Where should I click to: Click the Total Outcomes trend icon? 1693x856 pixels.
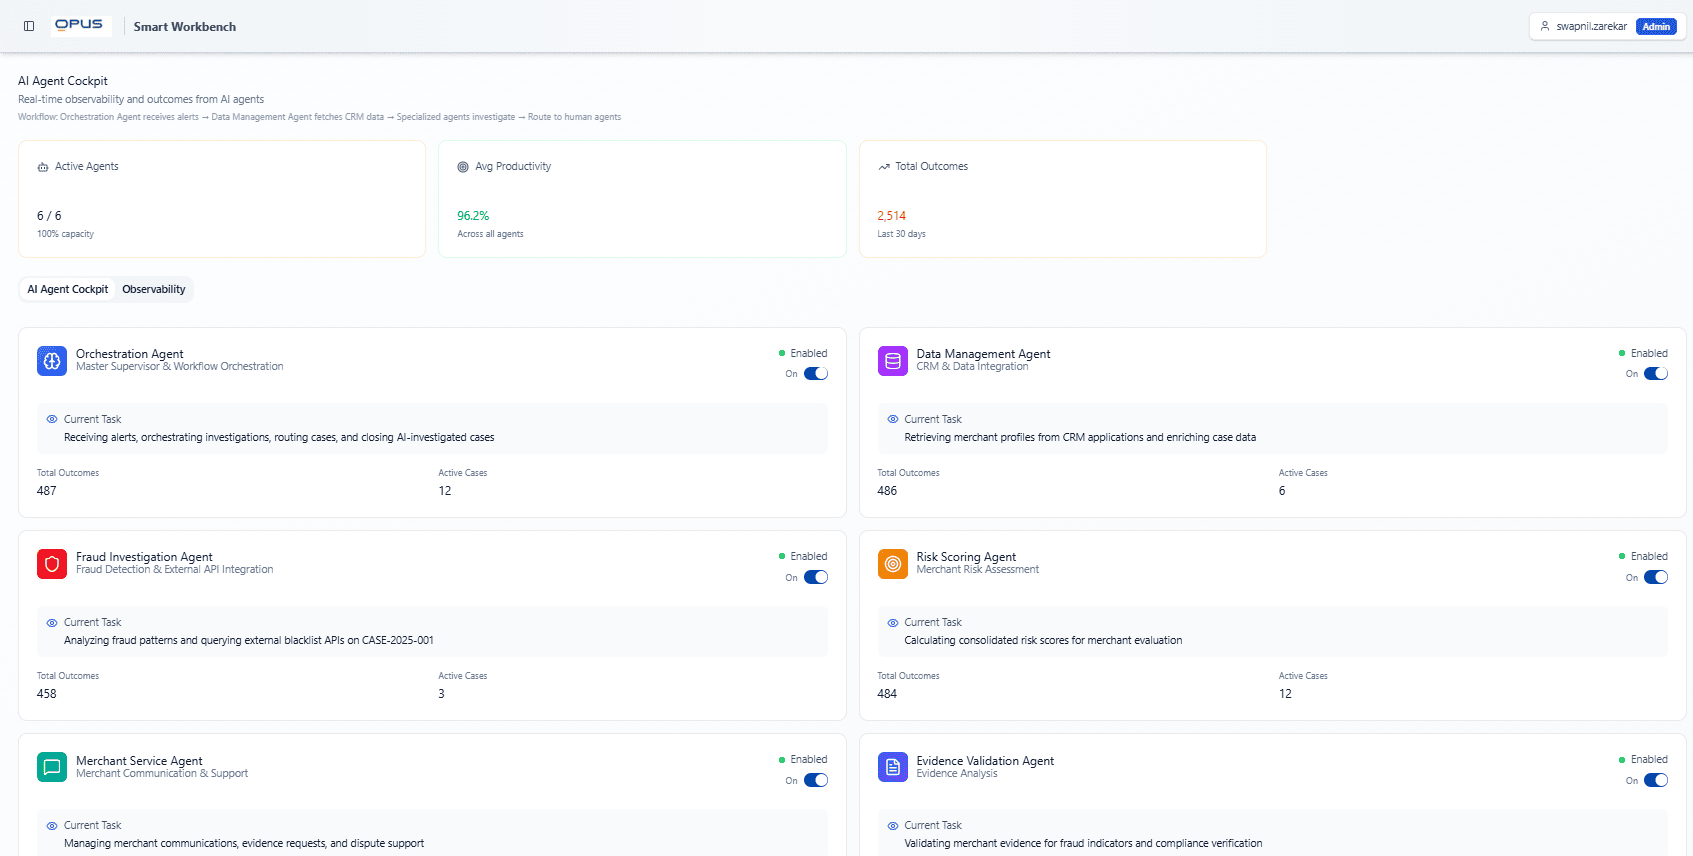point(884,167)
